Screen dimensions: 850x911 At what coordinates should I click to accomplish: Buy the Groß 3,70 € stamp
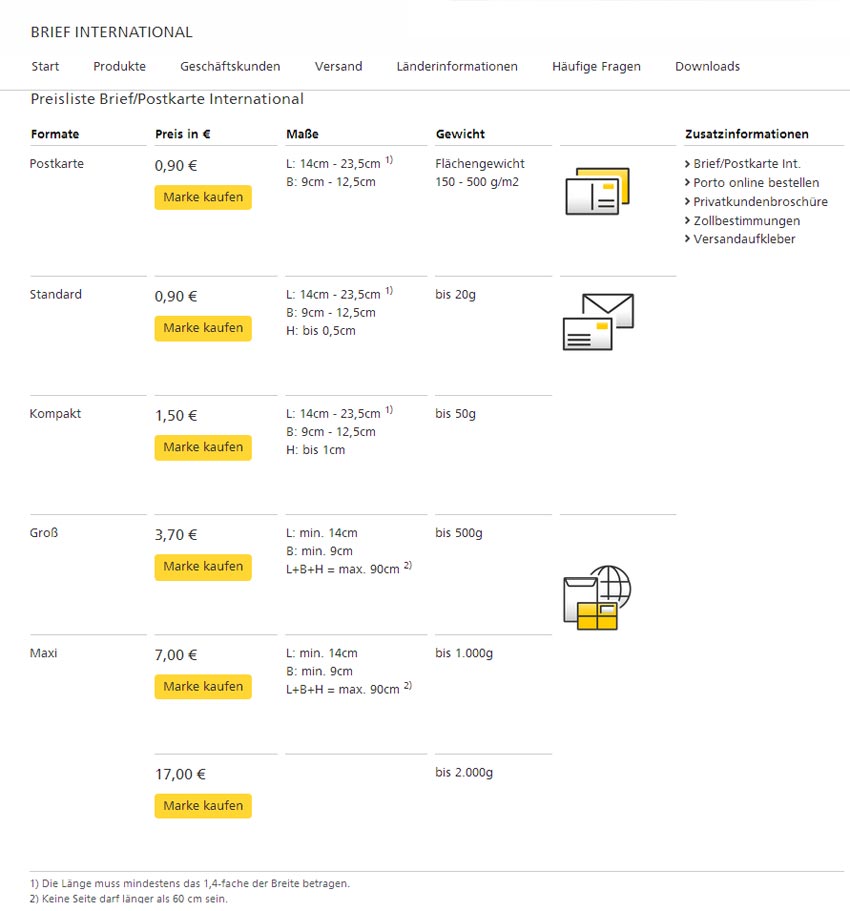click(x=203, y=566)
